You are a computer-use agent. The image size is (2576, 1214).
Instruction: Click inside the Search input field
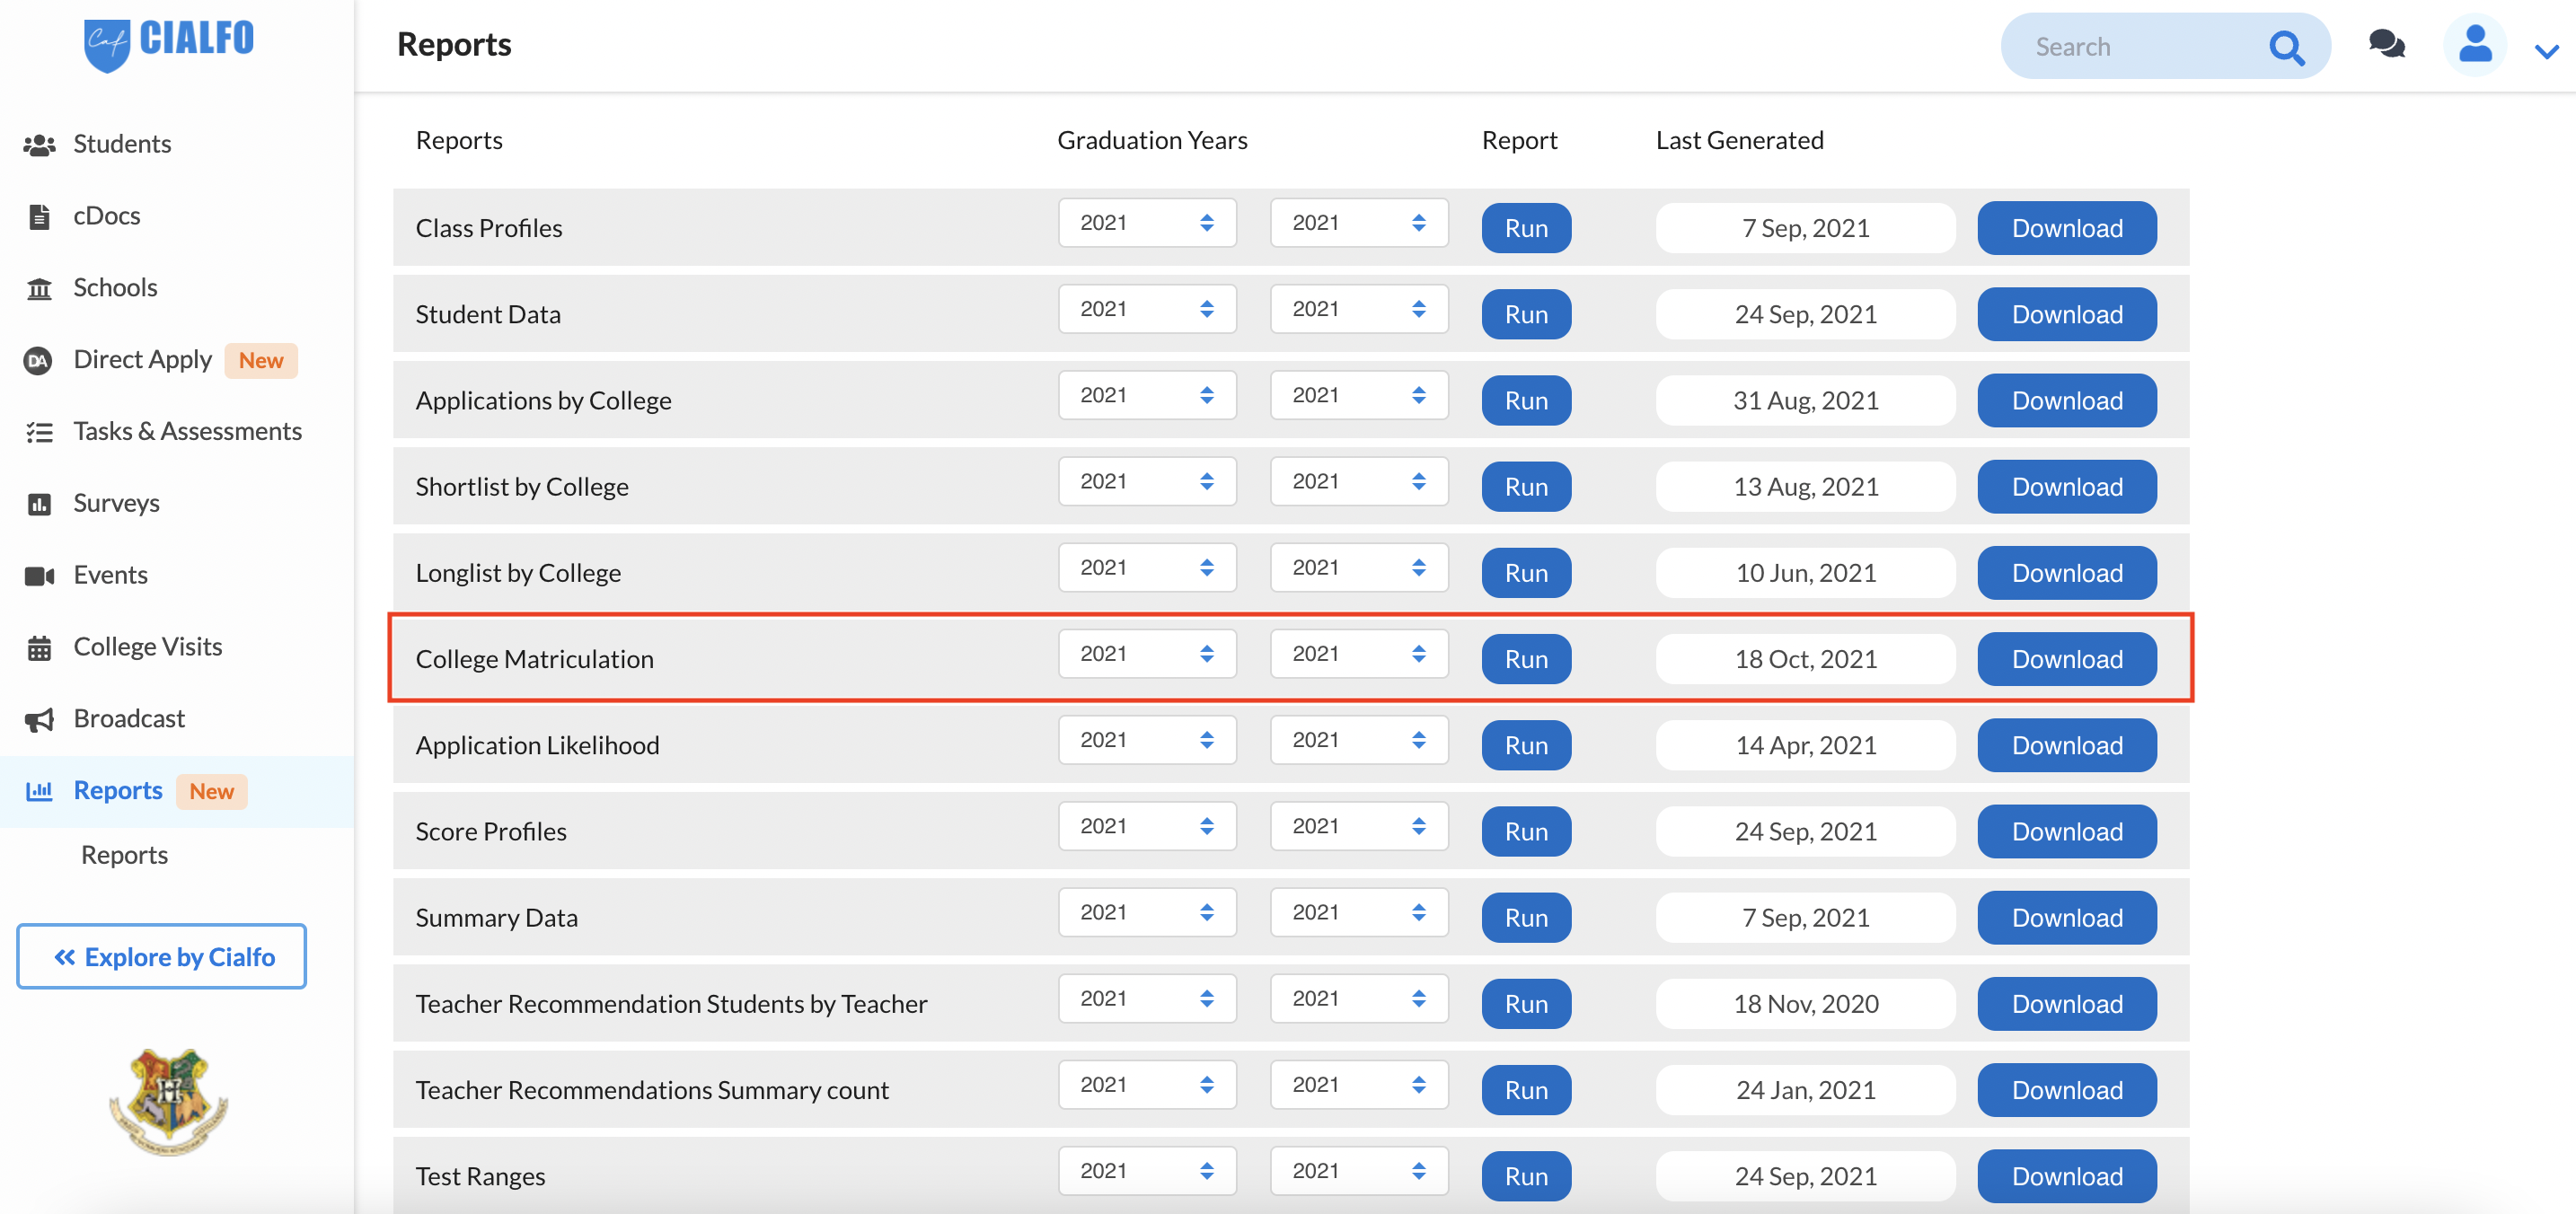pyautogui.click(x=2130, y=45)
